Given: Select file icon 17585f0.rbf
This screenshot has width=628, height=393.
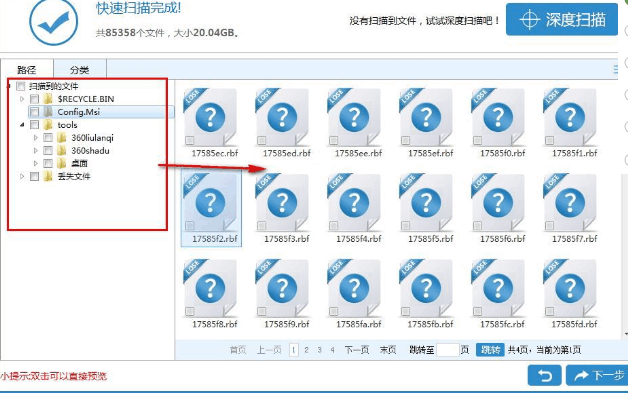Looking at the screenshot, I should (498, 117).
